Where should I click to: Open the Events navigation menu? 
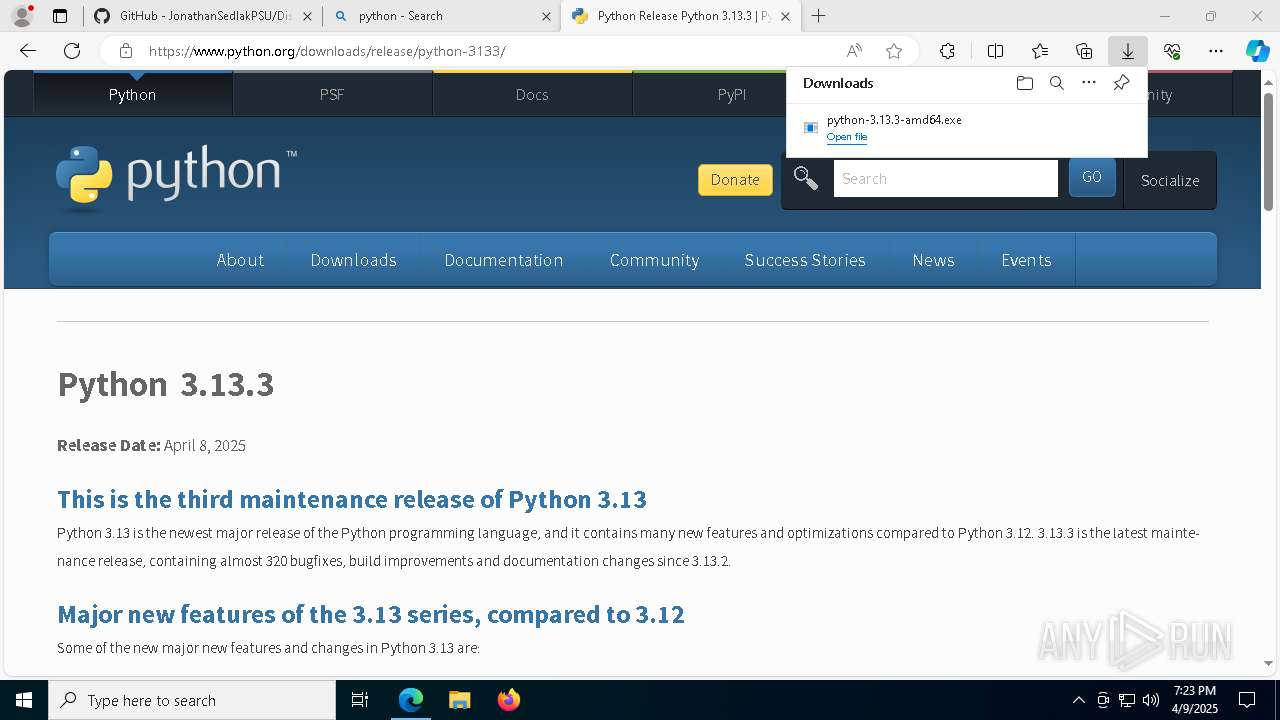(x=1026, y=260)
